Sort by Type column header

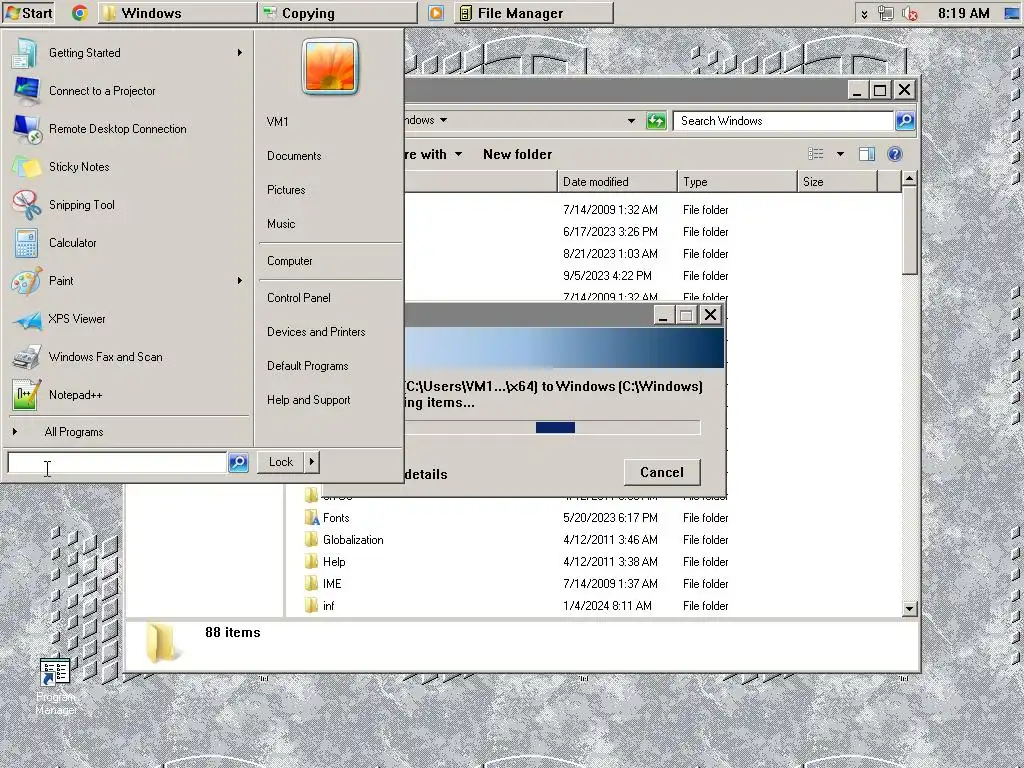coord(737,182)
